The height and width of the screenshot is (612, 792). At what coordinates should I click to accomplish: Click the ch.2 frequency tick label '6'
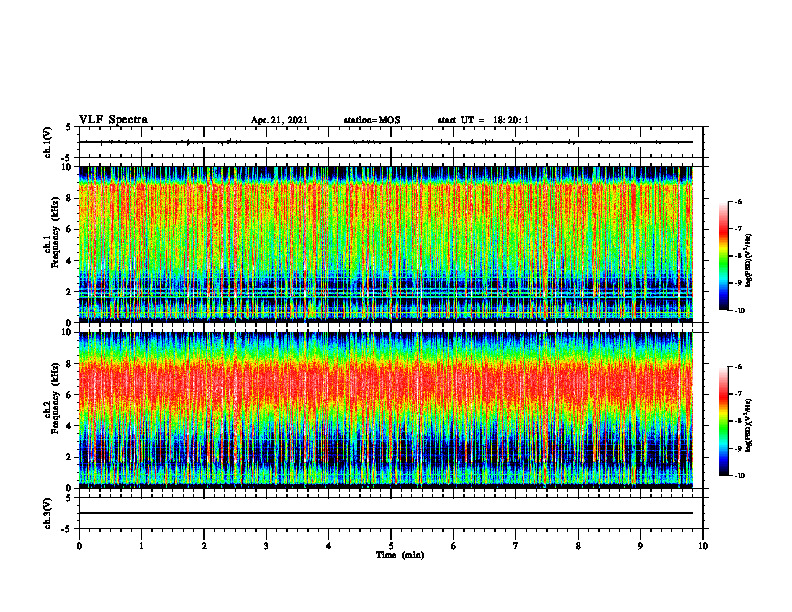70,395
